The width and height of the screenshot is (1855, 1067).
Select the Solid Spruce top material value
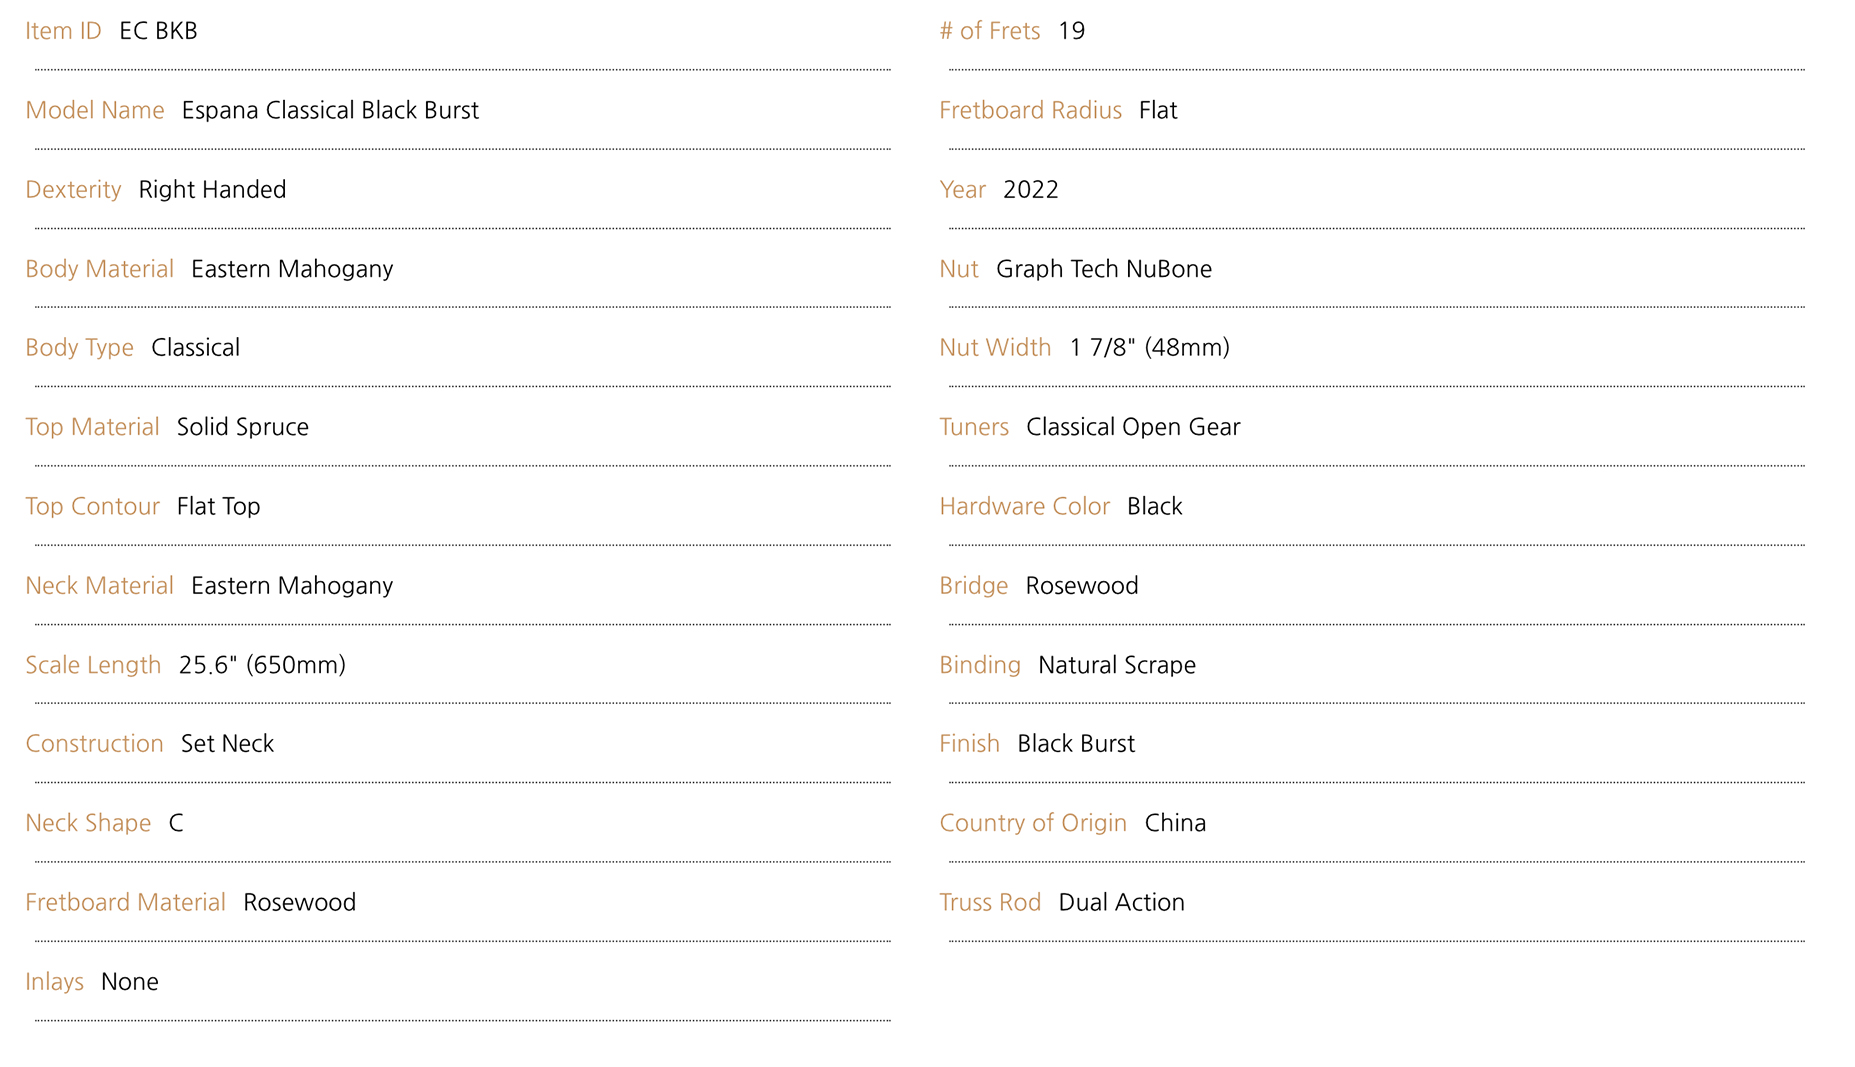point(243,427)
